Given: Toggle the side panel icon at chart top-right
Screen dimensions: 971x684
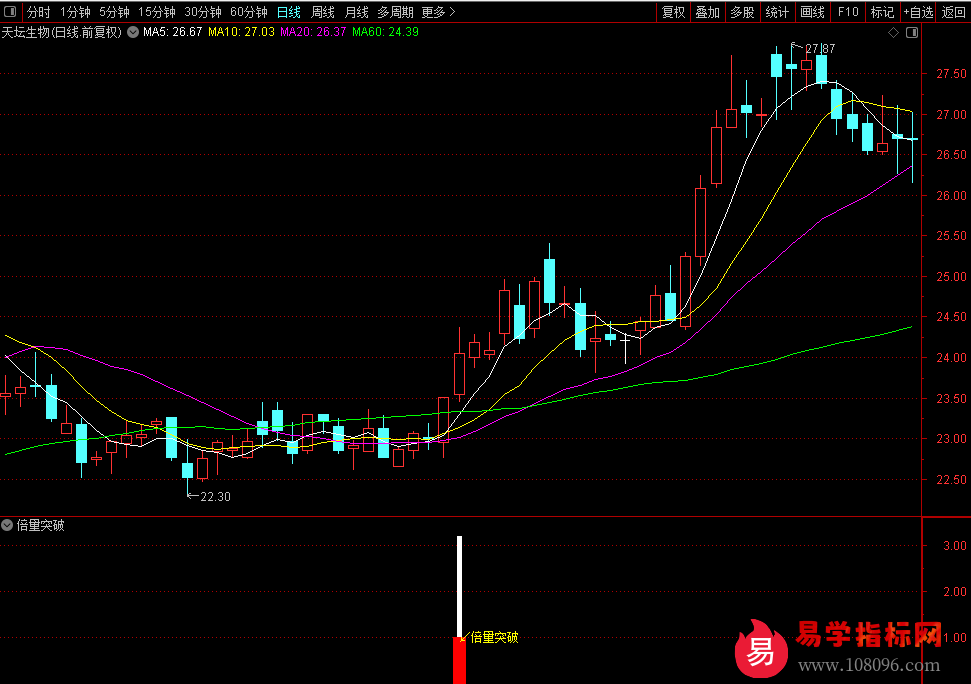Looking at the screenshot, I should [912, 32].
